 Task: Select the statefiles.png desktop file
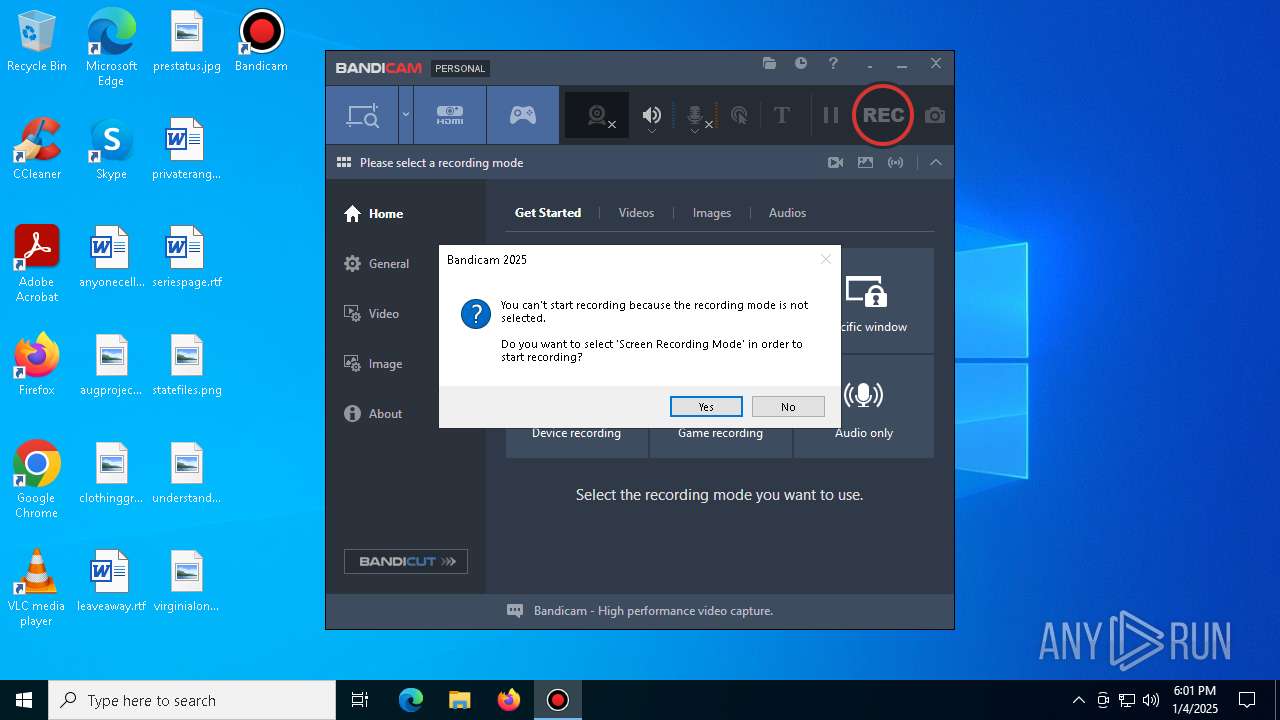tap(187, 365)
